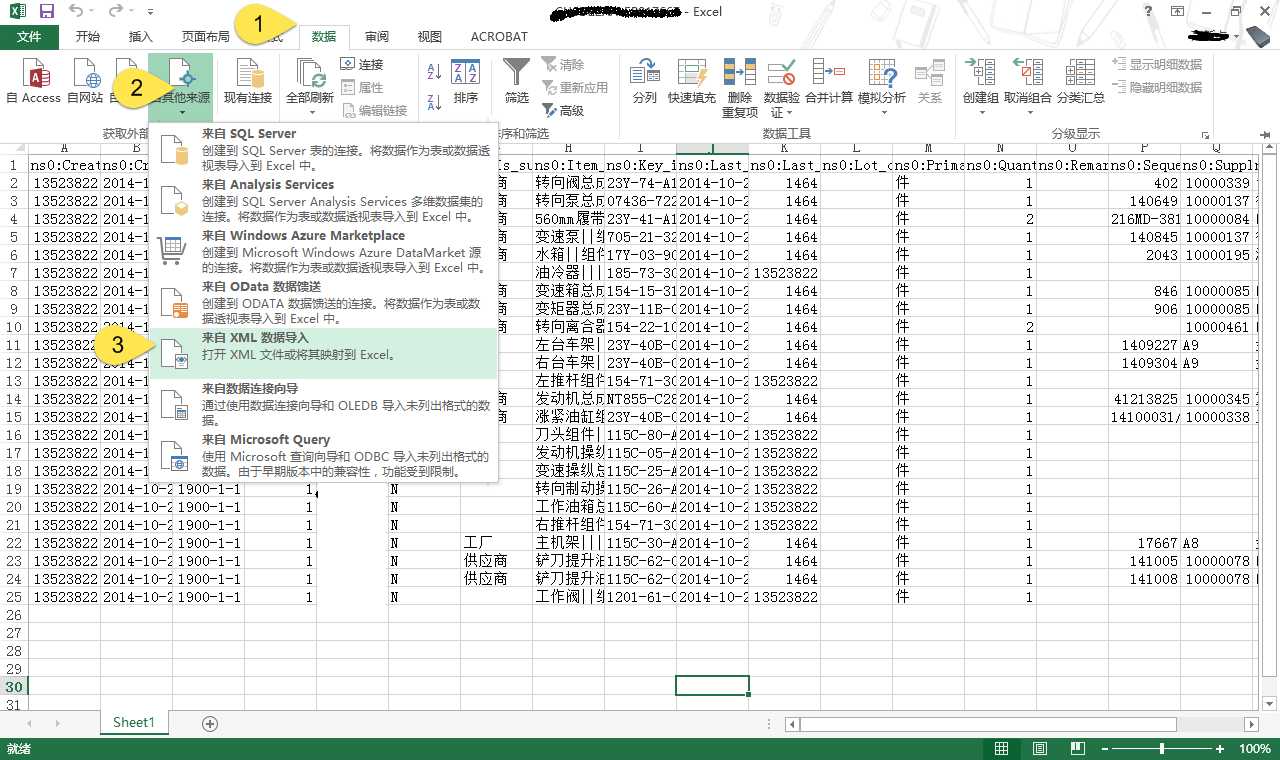Click the 100% zoom level
Screen dimensions: 1280x760
coord(1255,749)
